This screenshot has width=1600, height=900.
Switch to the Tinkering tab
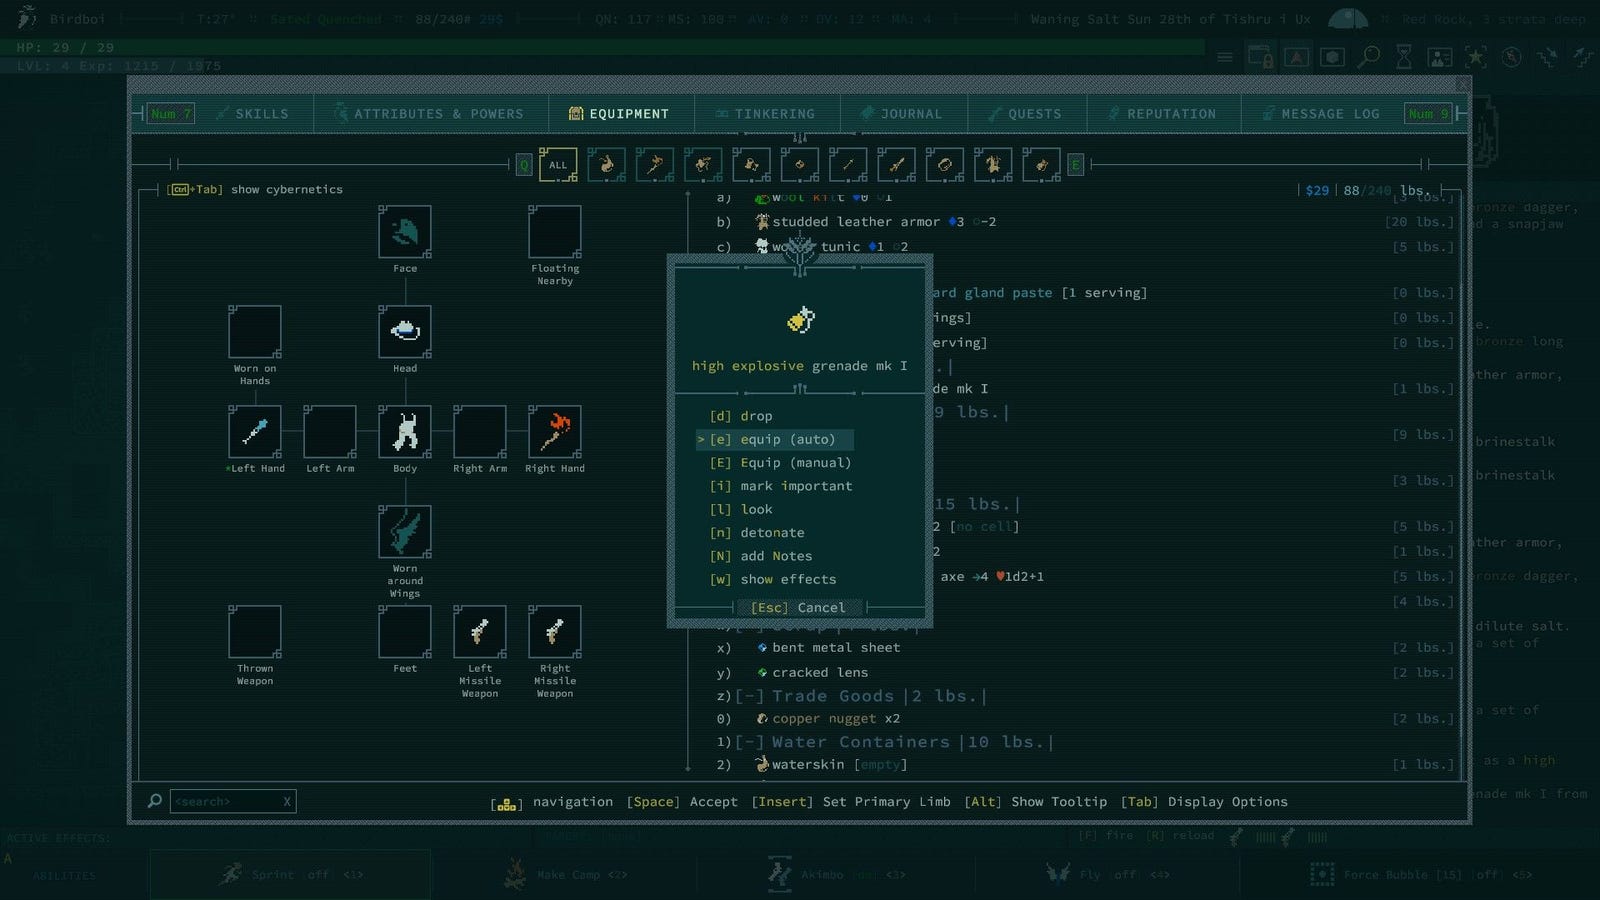point(766,114)
